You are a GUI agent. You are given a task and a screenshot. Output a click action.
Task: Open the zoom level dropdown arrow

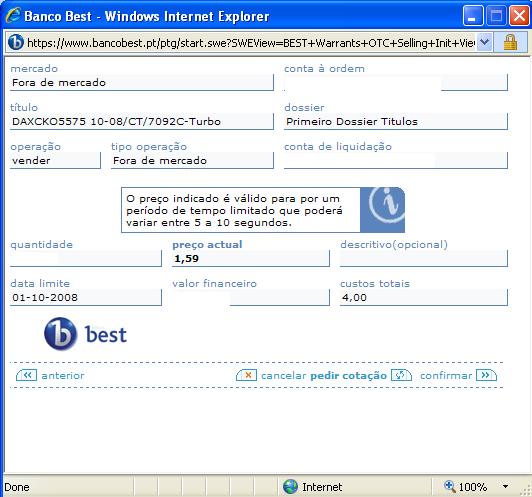coord(505,486)
